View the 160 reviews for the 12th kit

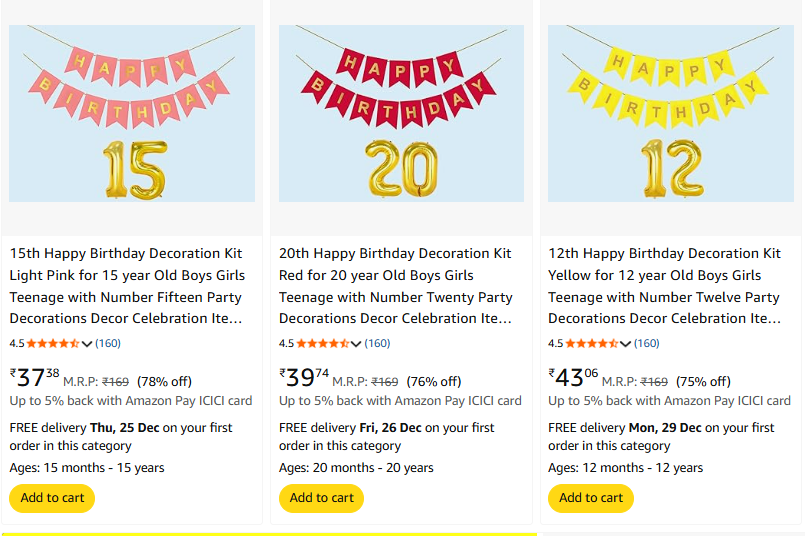point(647,344)
